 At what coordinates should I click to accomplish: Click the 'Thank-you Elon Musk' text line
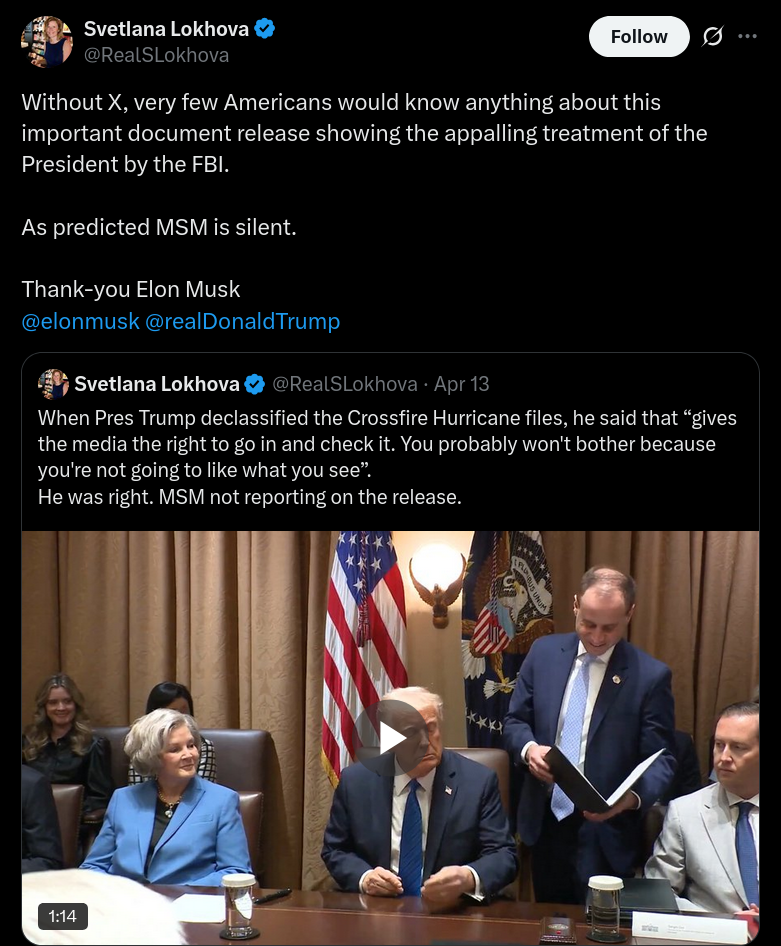coord(131,290)
